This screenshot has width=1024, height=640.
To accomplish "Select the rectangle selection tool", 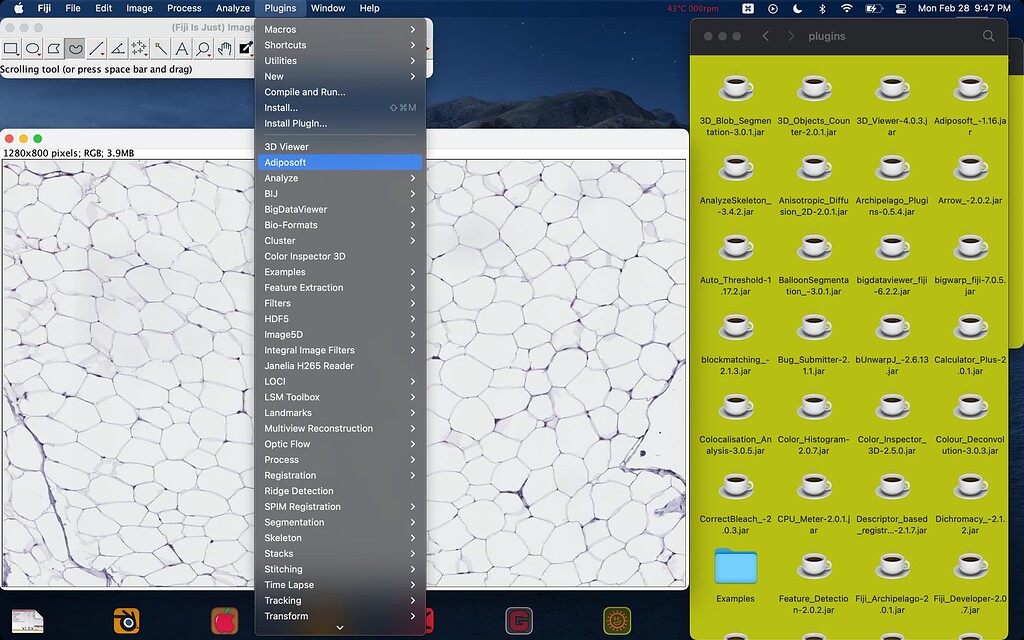I will point(10,48).
